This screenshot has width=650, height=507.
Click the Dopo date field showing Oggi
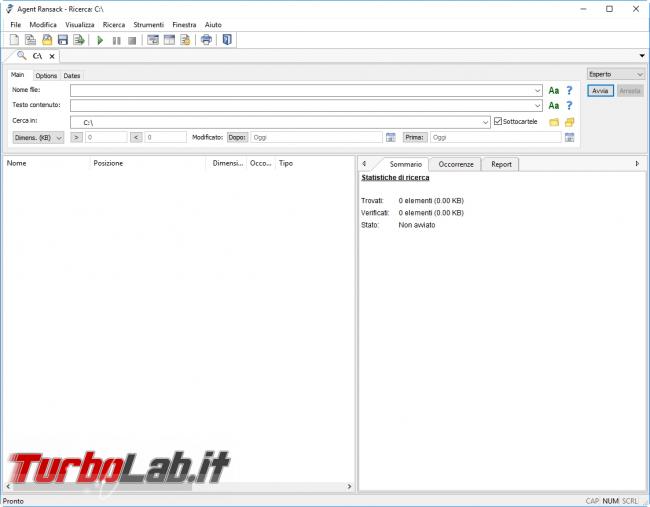click(x=316, y=137)
